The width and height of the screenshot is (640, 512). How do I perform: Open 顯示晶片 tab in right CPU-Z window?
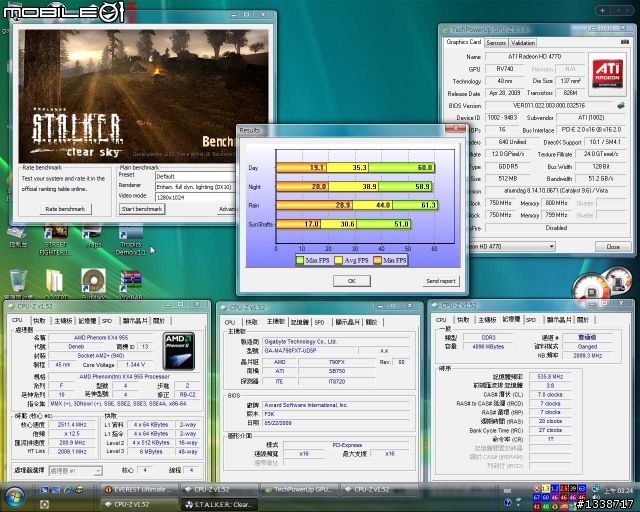click(558, 320)
